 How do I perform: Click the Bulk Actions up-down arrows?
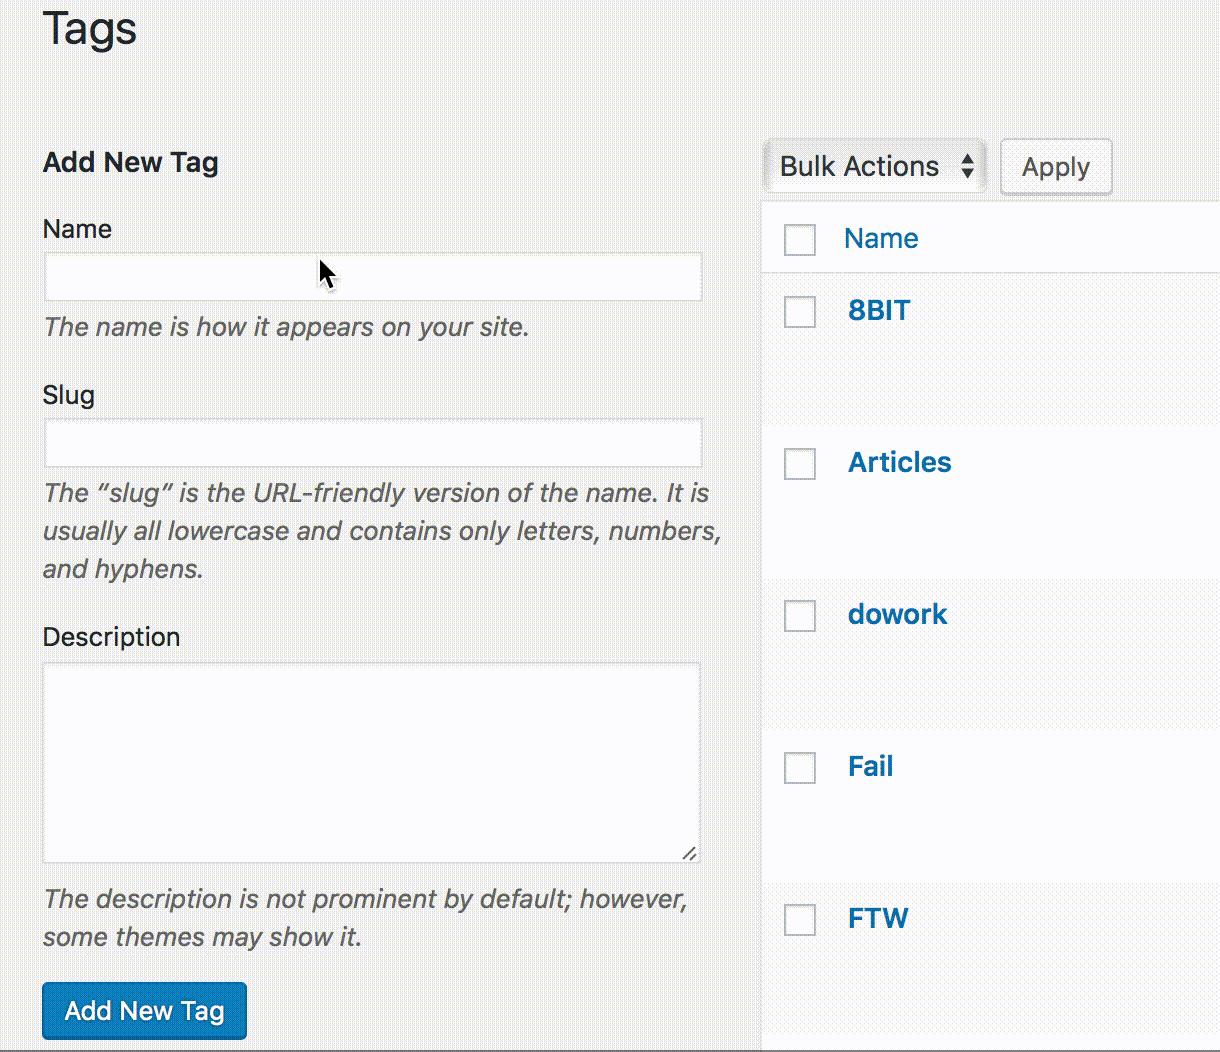[967, 166]
